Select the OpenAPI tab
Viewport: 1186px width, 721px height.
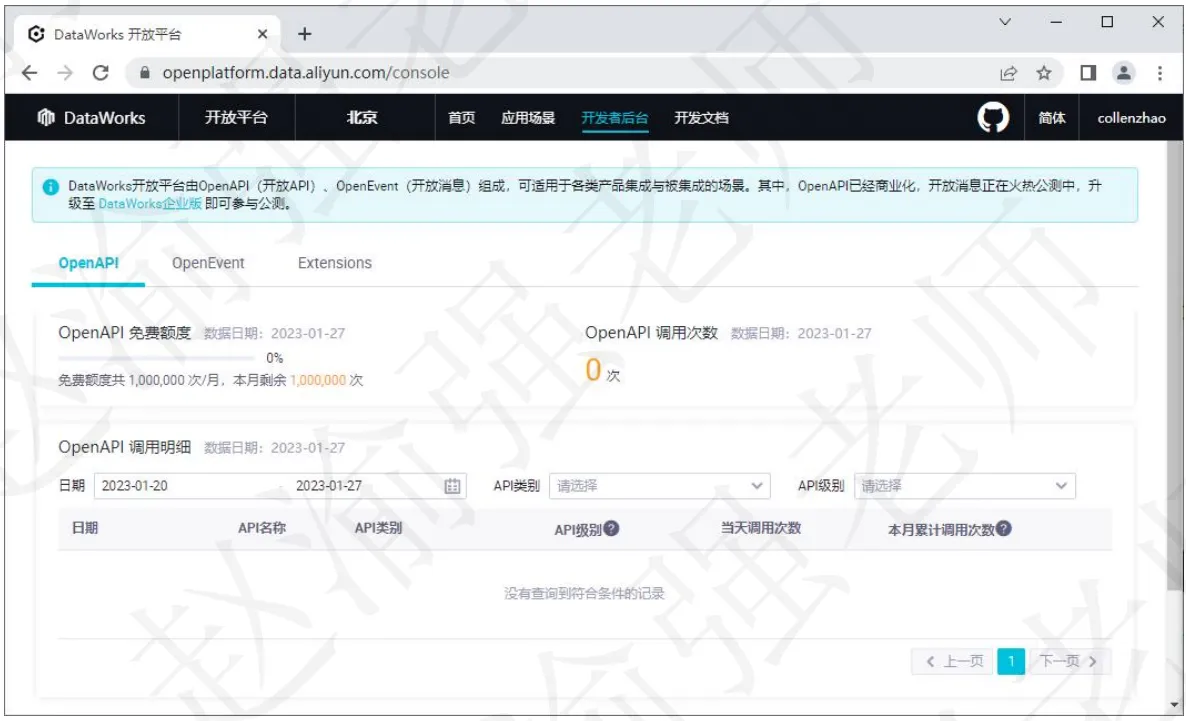(88, 263)
